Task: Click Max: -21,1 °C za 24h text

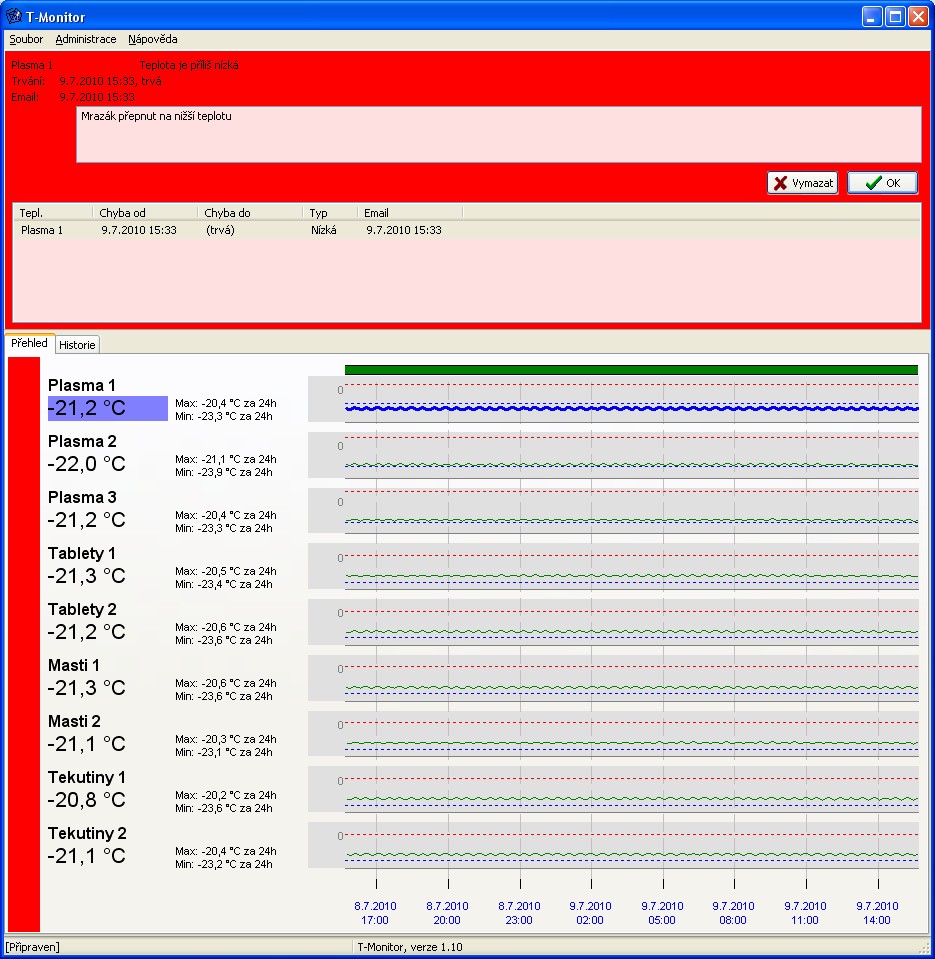Action: pyautogui.click(x=226, y=459)
